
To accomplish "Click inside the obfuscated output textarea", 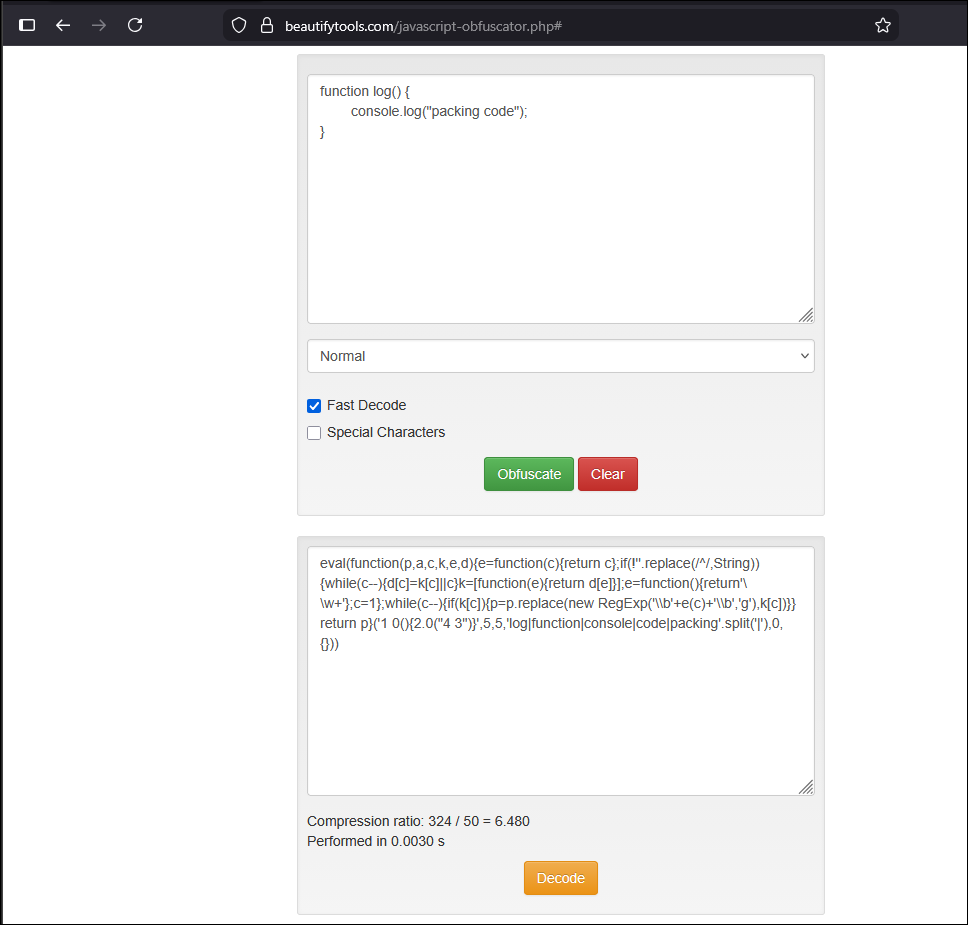I will coord(561,671).
